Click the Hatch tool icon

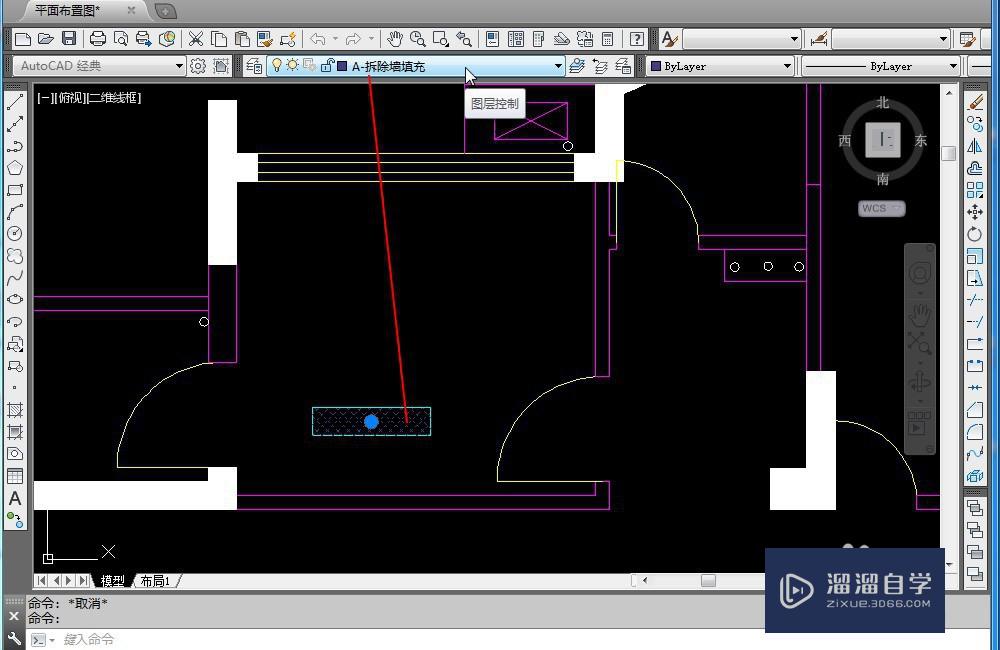click(x=15, y=410)
